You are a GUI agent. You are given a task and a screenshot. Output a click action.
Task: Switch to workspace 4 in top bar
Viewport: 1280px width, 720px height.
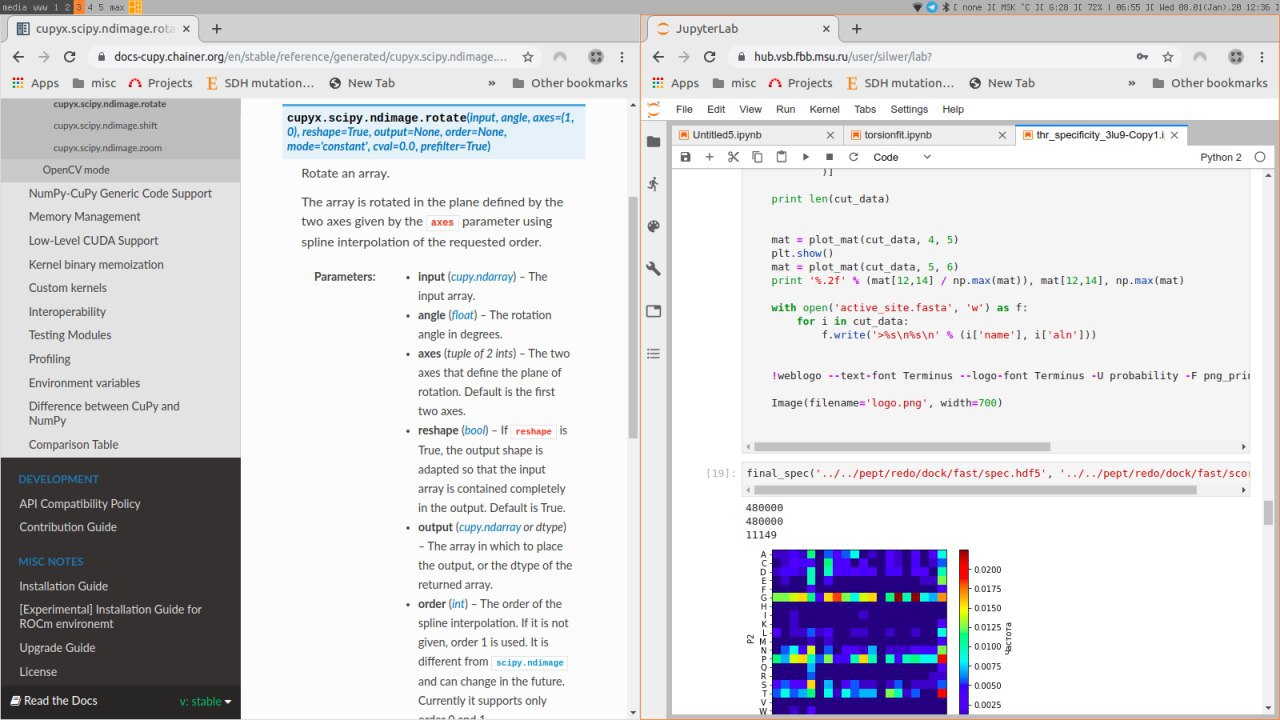90,7
